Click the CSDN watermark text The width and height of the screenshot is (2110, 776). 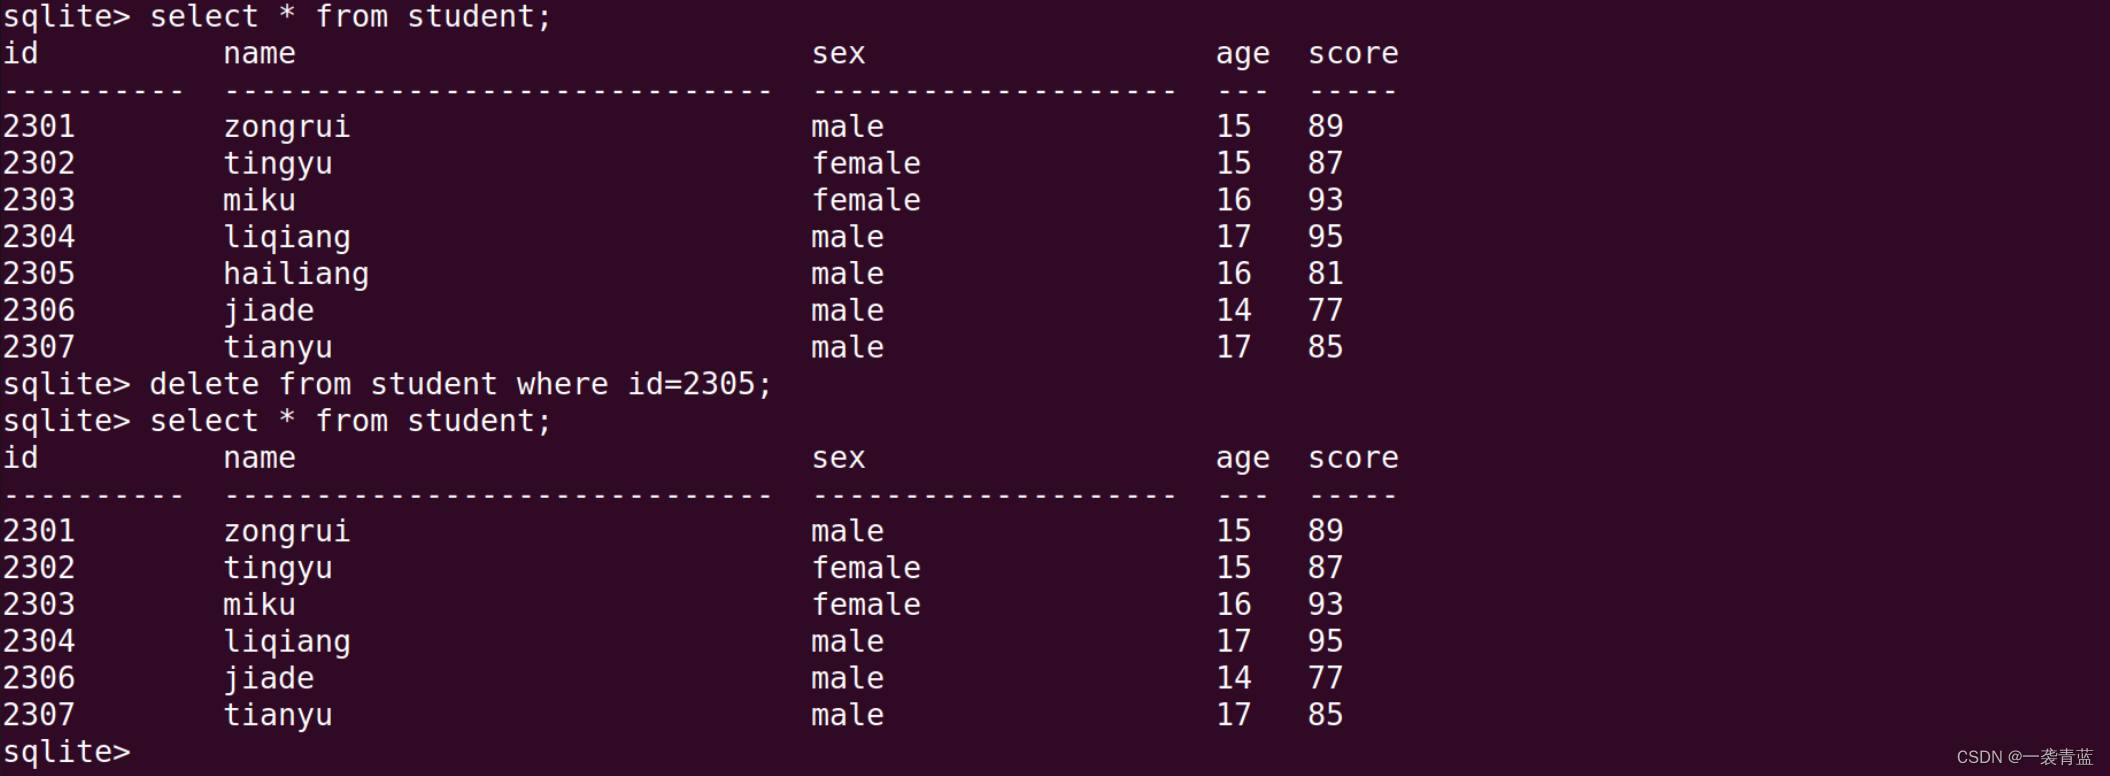pyautogui.click(x=2024, y=757)
